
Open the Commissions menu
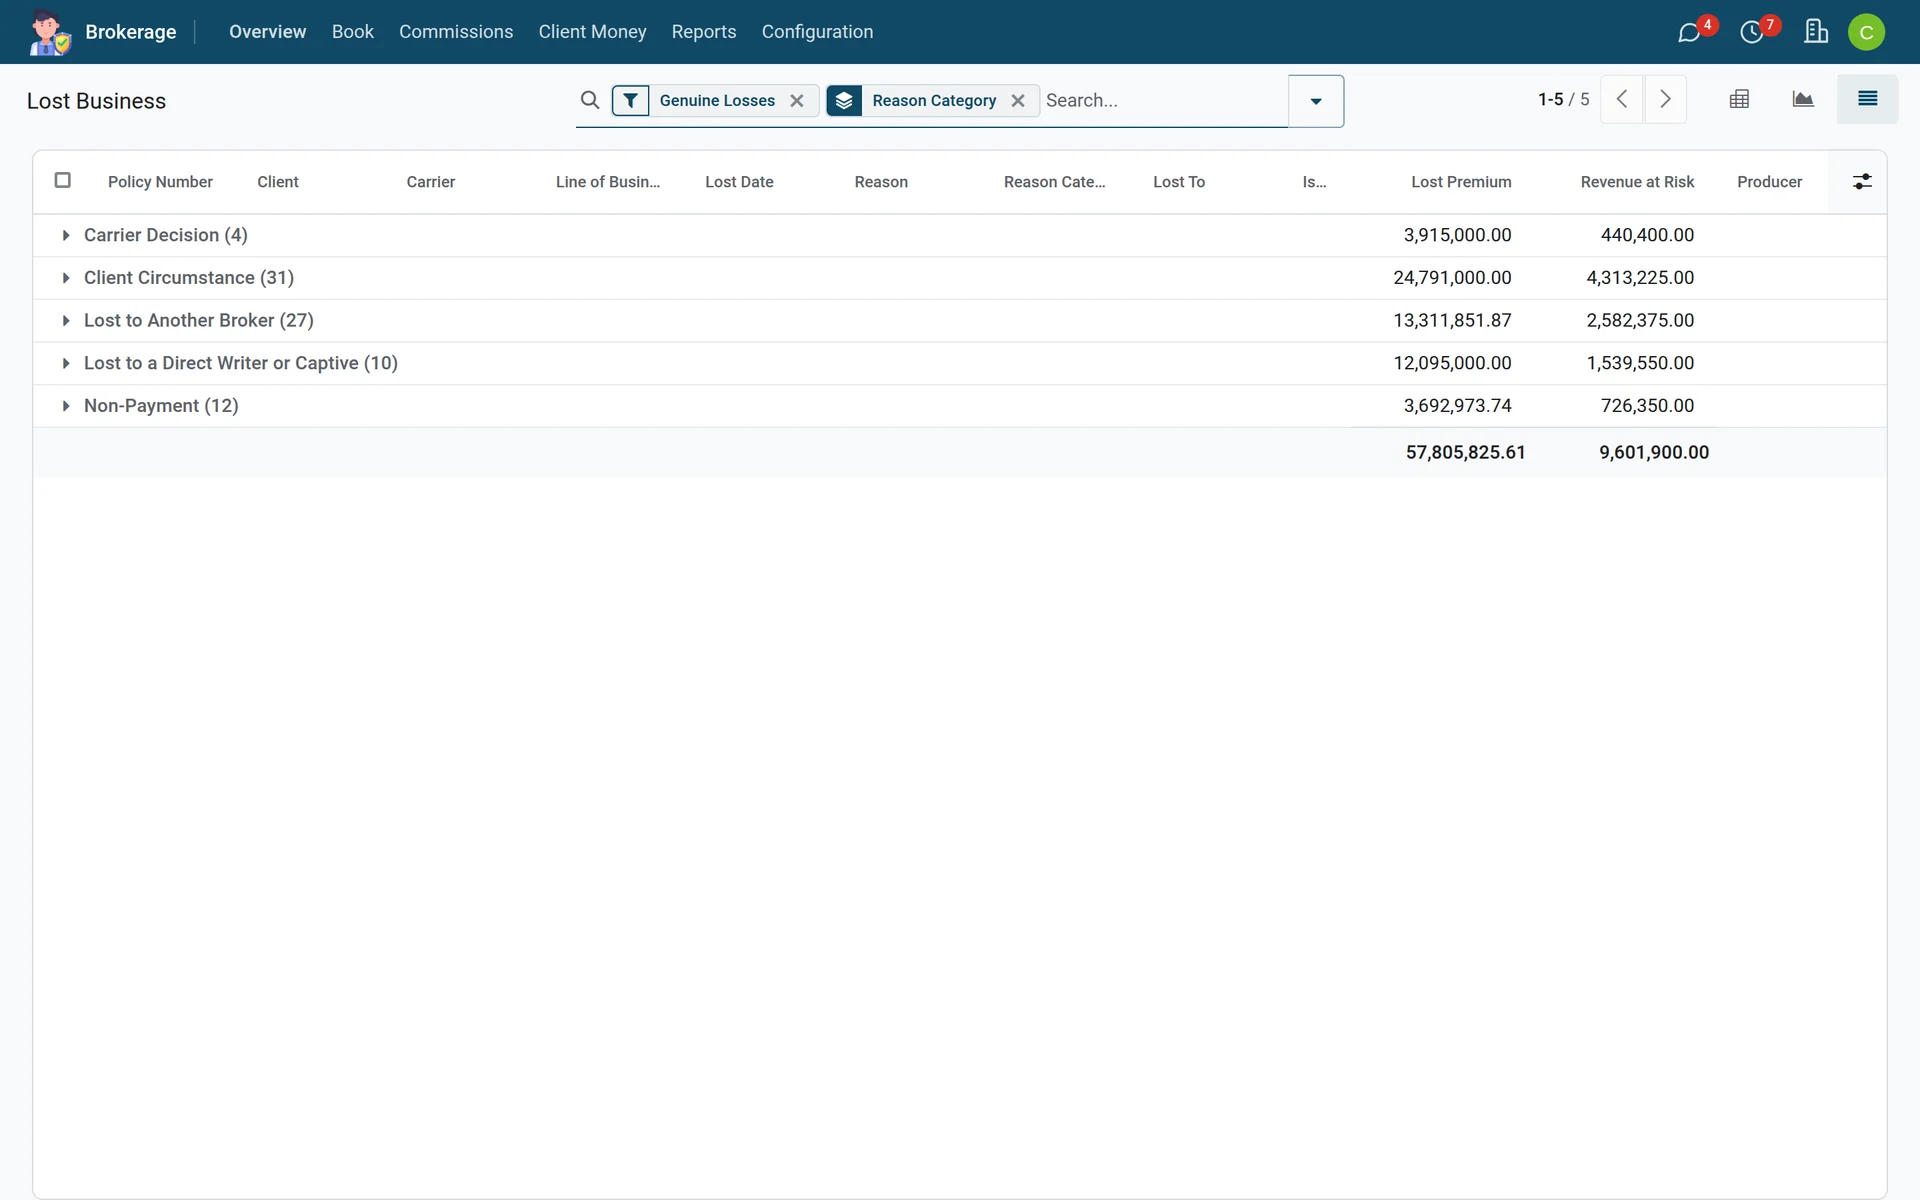pyautogui.click(x=456, y=32)
